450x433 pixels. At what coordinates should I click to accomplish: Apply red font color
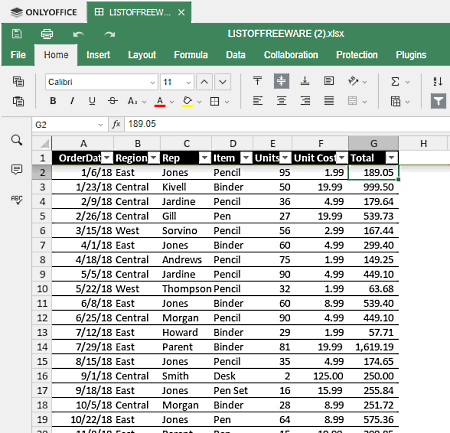[160, 101]
